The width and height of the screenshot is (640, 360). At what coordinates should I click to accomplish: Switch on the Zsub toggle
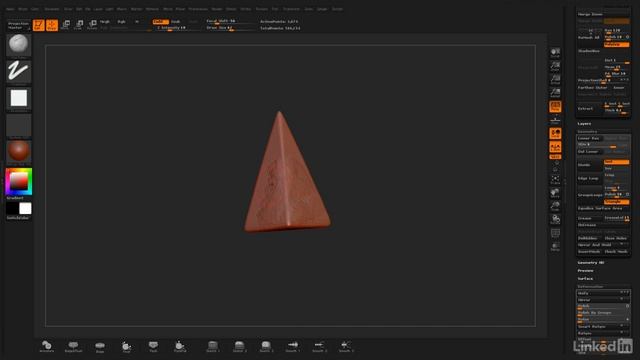[x=176, y=22]
